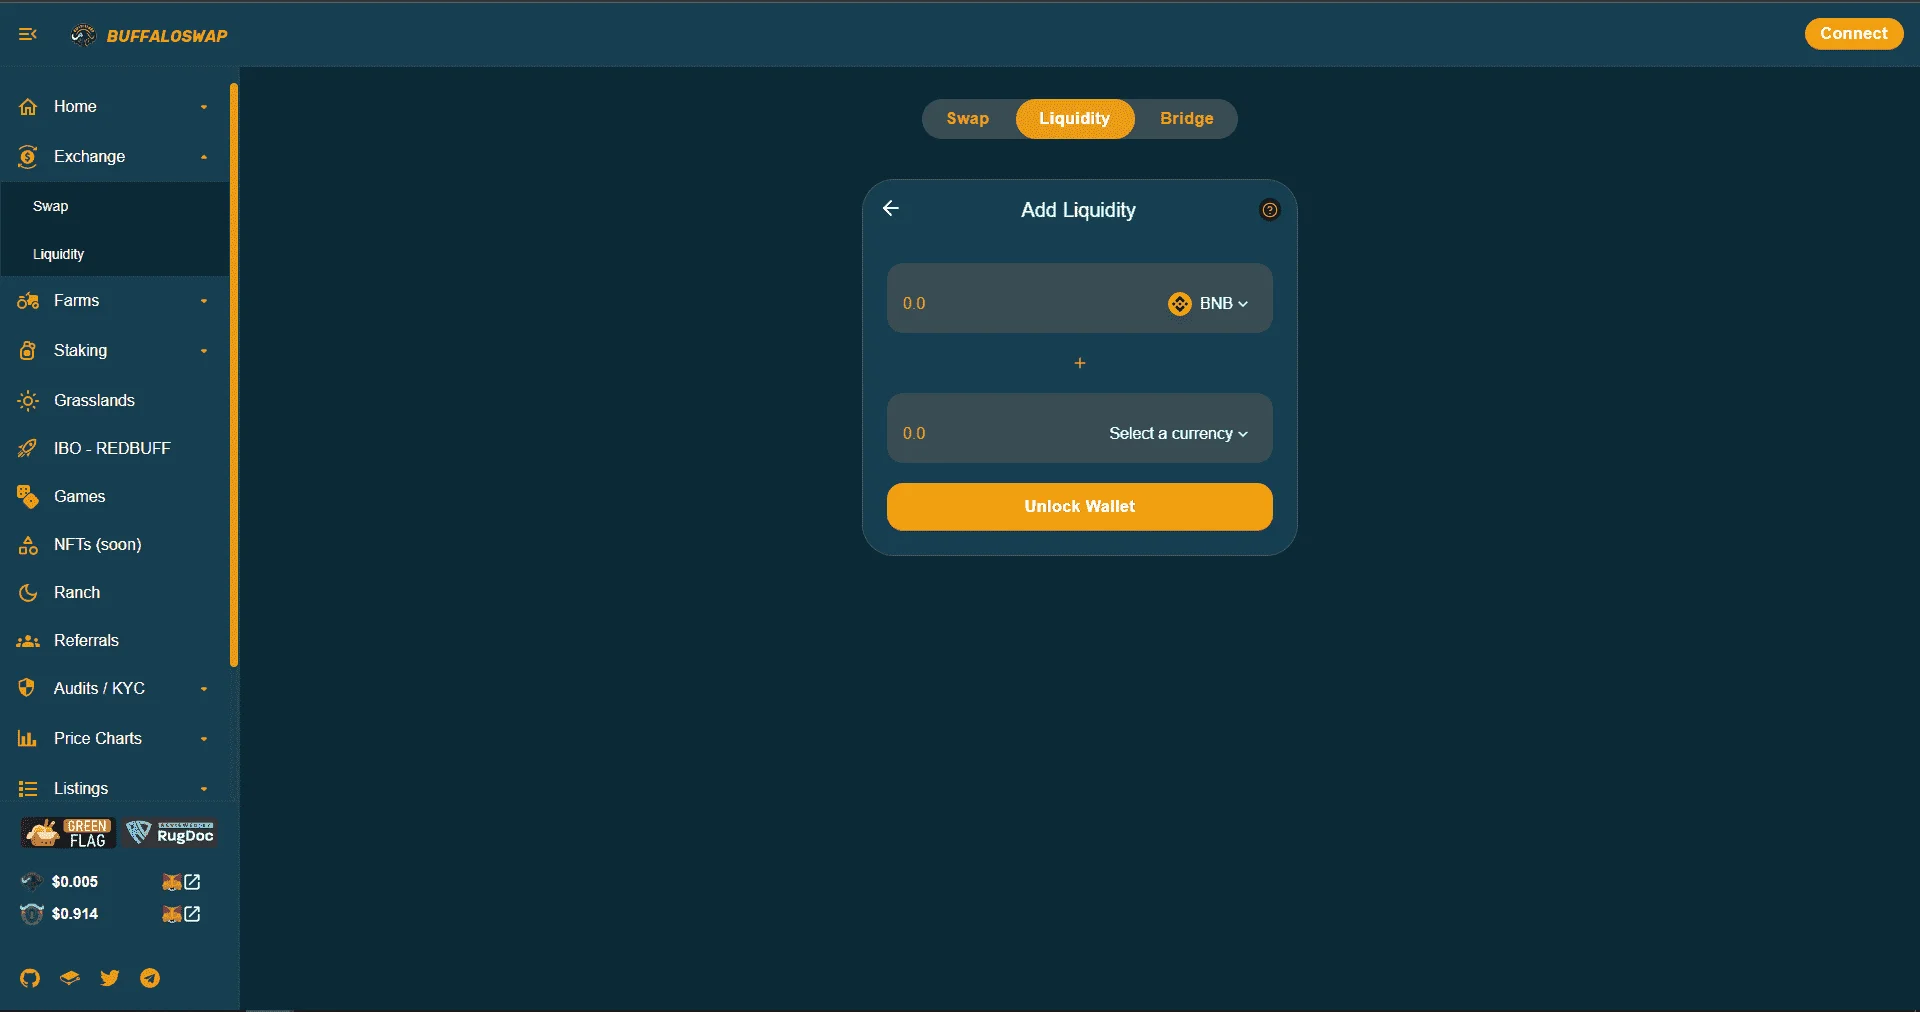Image resolution: width=1920 pixels, height=1012 pixels.
Task: Open the Referrals page
Action: click(115, 640)
